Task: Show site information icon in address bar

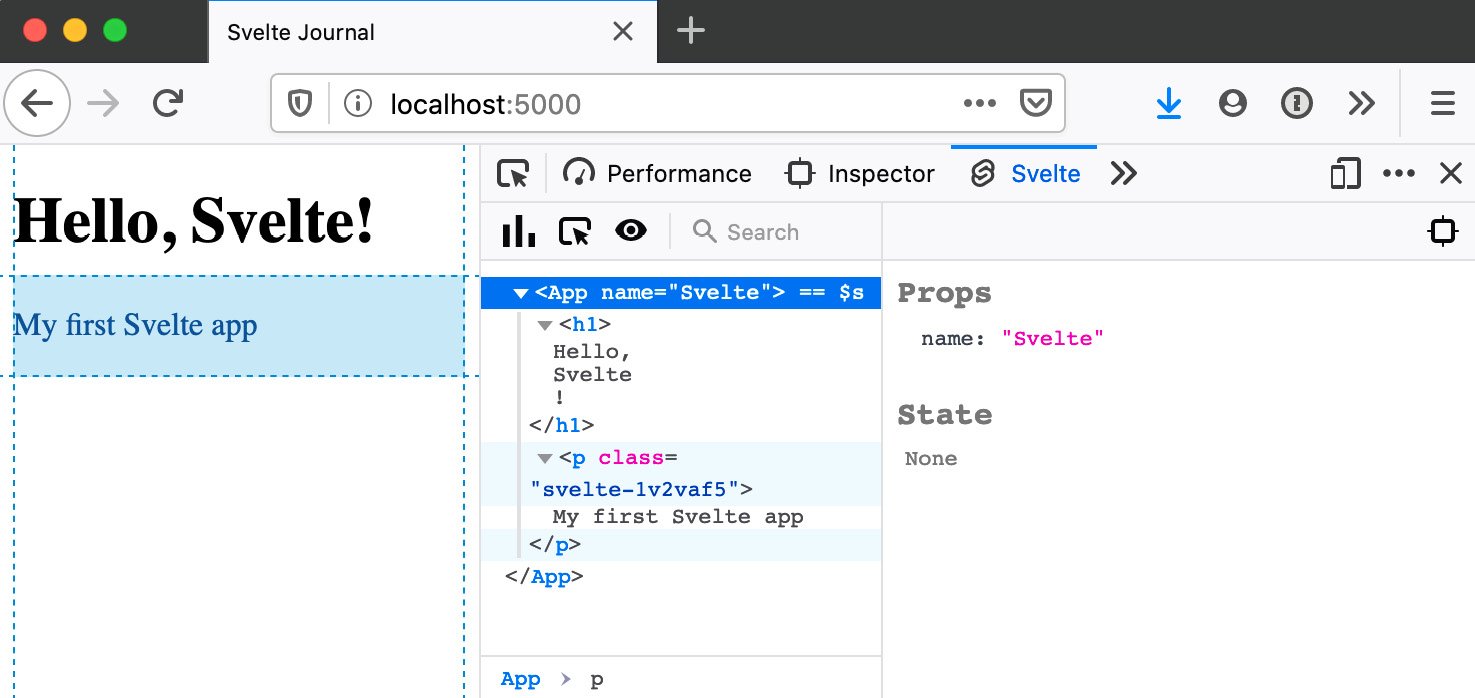Action: [x=356, y=103]
